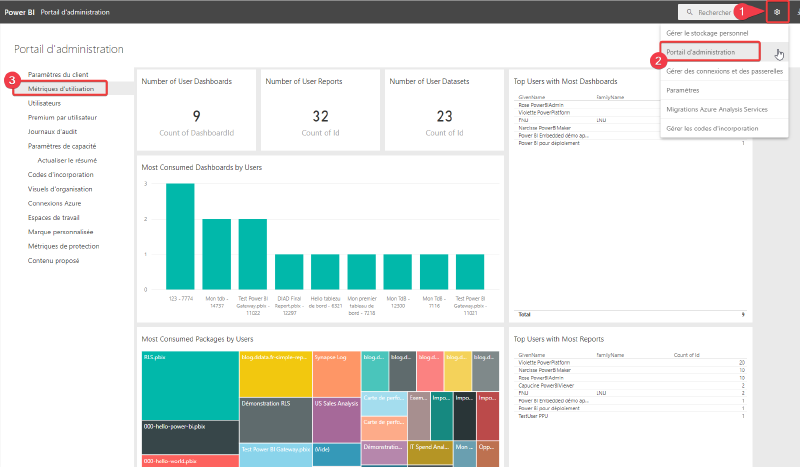Open 'Paramètres du client' in sidebar
This screenshot has height=467, width=800.
tap(58, 75)
